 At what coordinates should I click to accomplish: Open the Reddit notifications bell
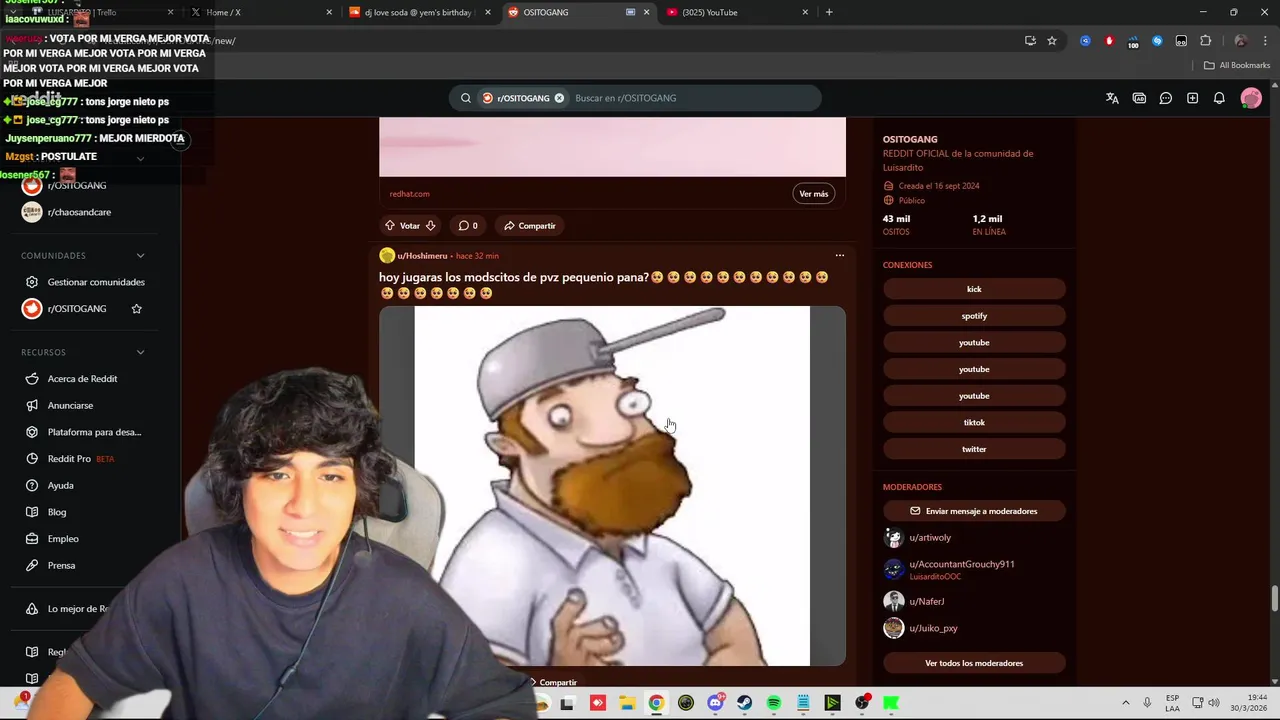(1219, 98)
